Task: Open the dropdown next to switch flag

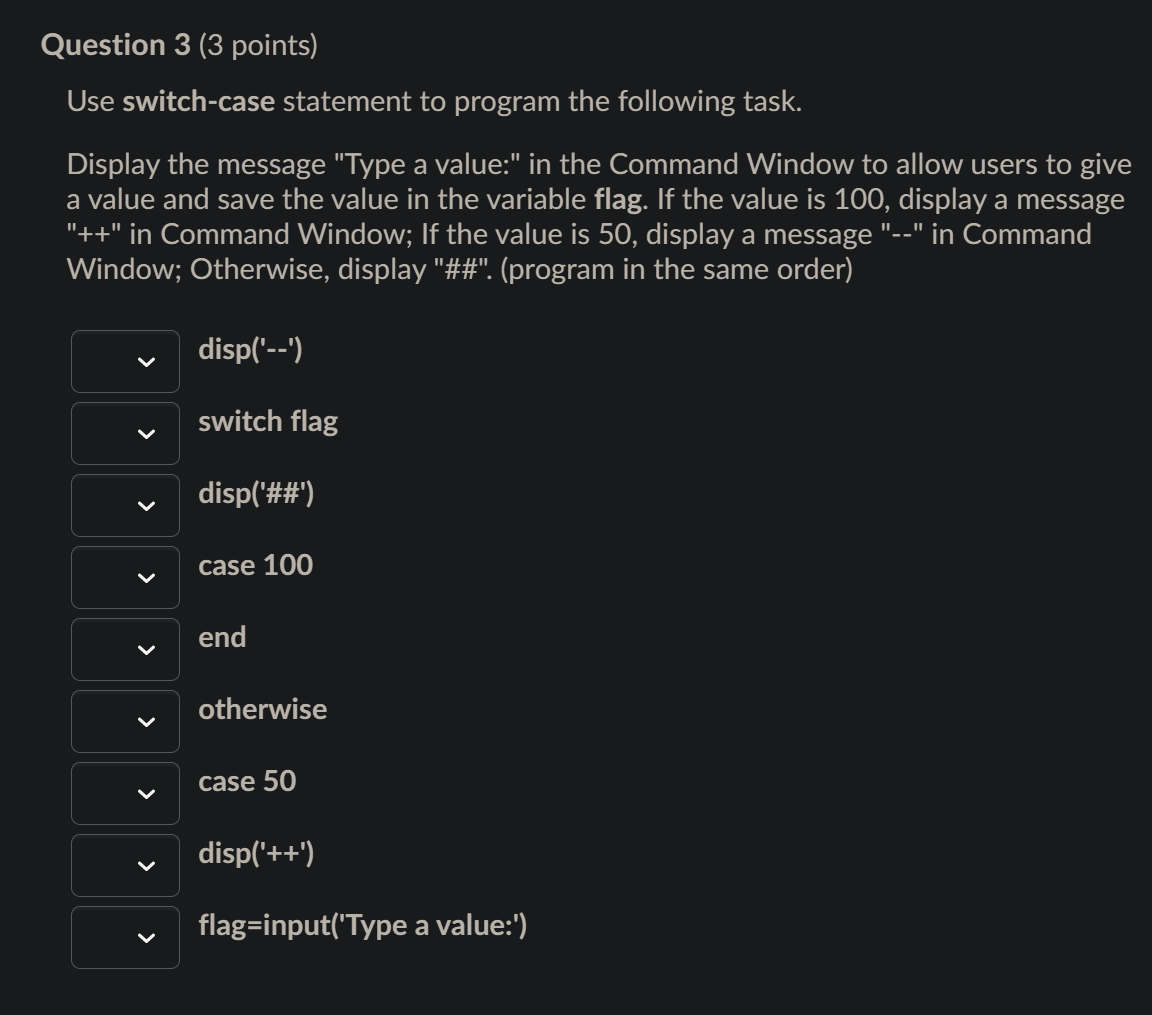Action: click(x=124, y=433)
